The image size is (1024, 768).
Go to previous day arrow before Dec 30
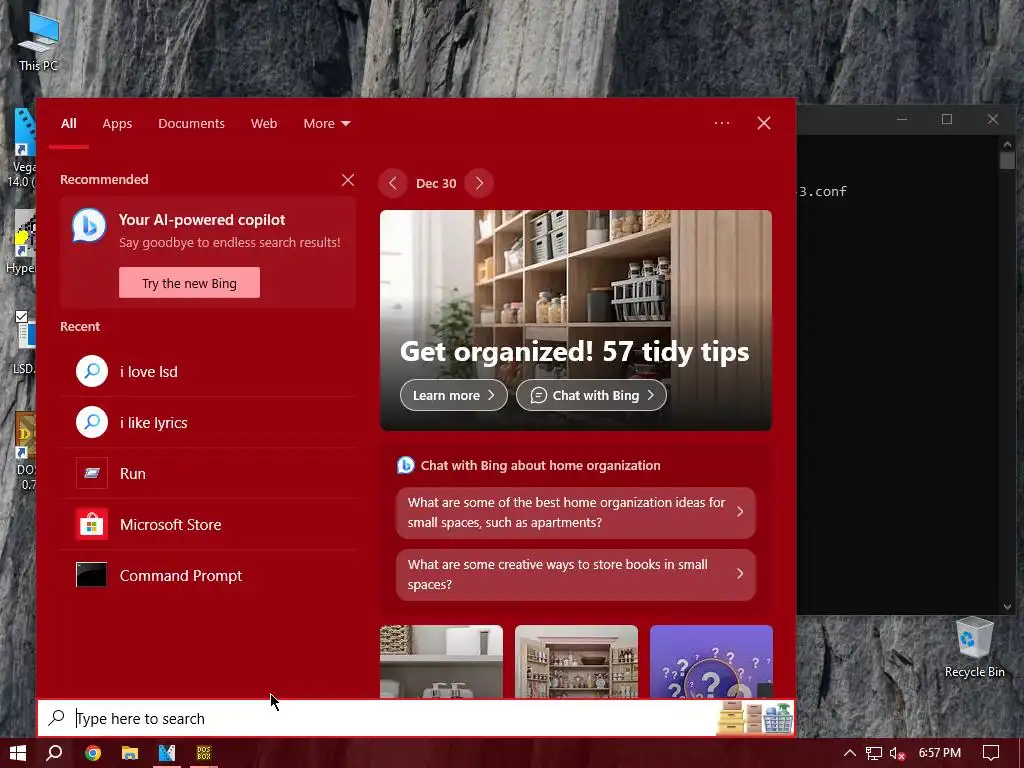tap(392, 184)
